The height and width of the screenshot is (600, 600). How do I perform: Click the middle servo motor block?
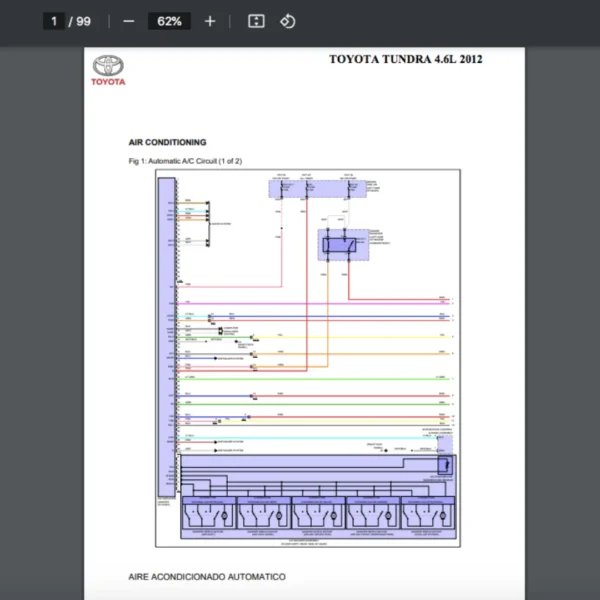(x=319, y=514)
